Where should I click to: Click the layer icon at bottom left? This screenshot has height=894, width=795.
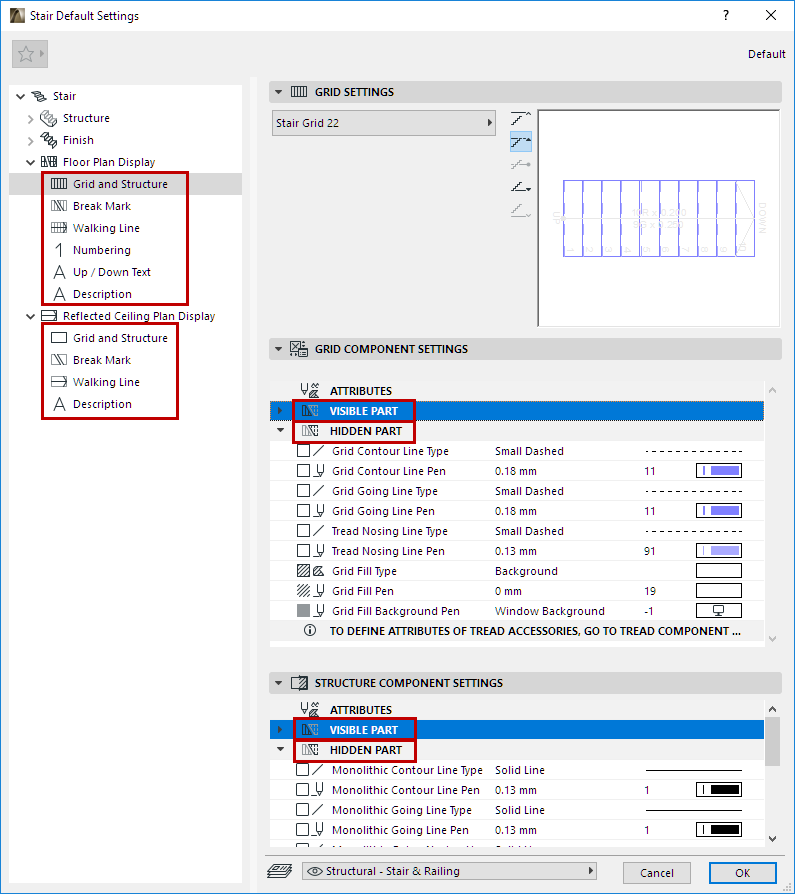pos(279,871)
